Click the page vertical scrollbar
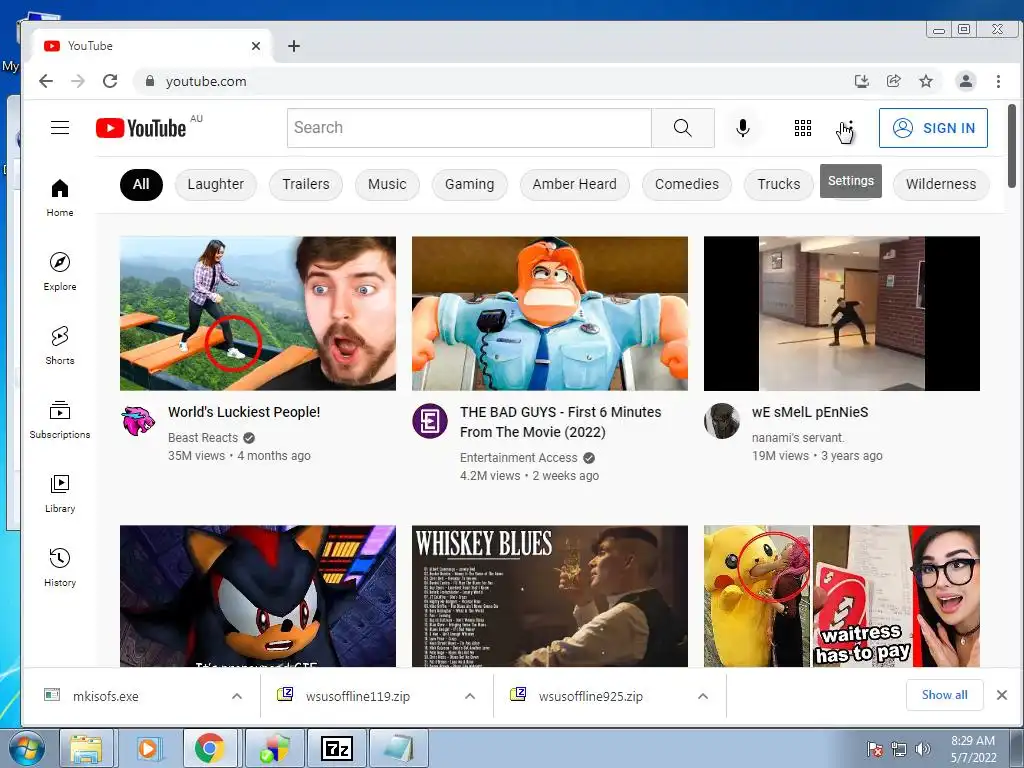The height and width of the screenshot is (768, 1024). [x=1012, y=145]
